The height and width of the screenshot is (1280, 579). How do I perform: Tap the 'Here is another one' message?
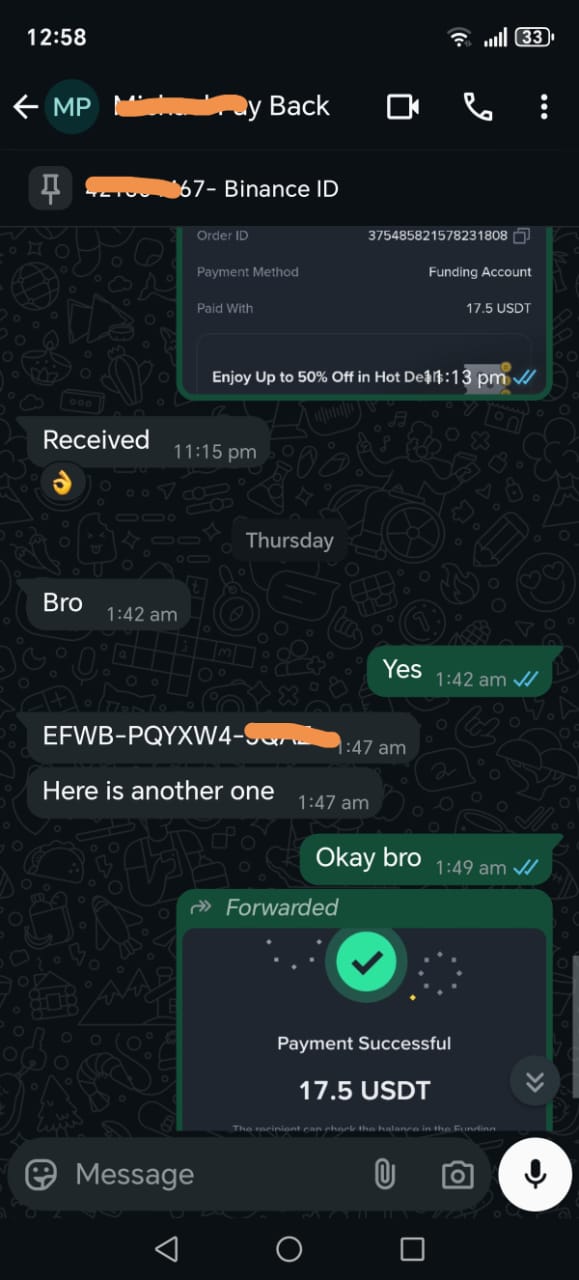click(204, 791)
